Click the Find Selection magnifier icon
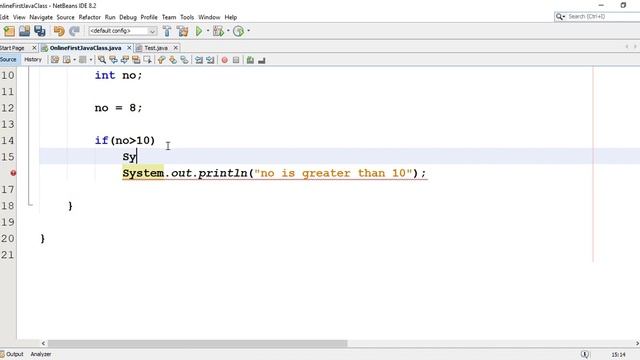Viewport: 640px width, 360px height. pyautogui.click(x=102, y=60)
